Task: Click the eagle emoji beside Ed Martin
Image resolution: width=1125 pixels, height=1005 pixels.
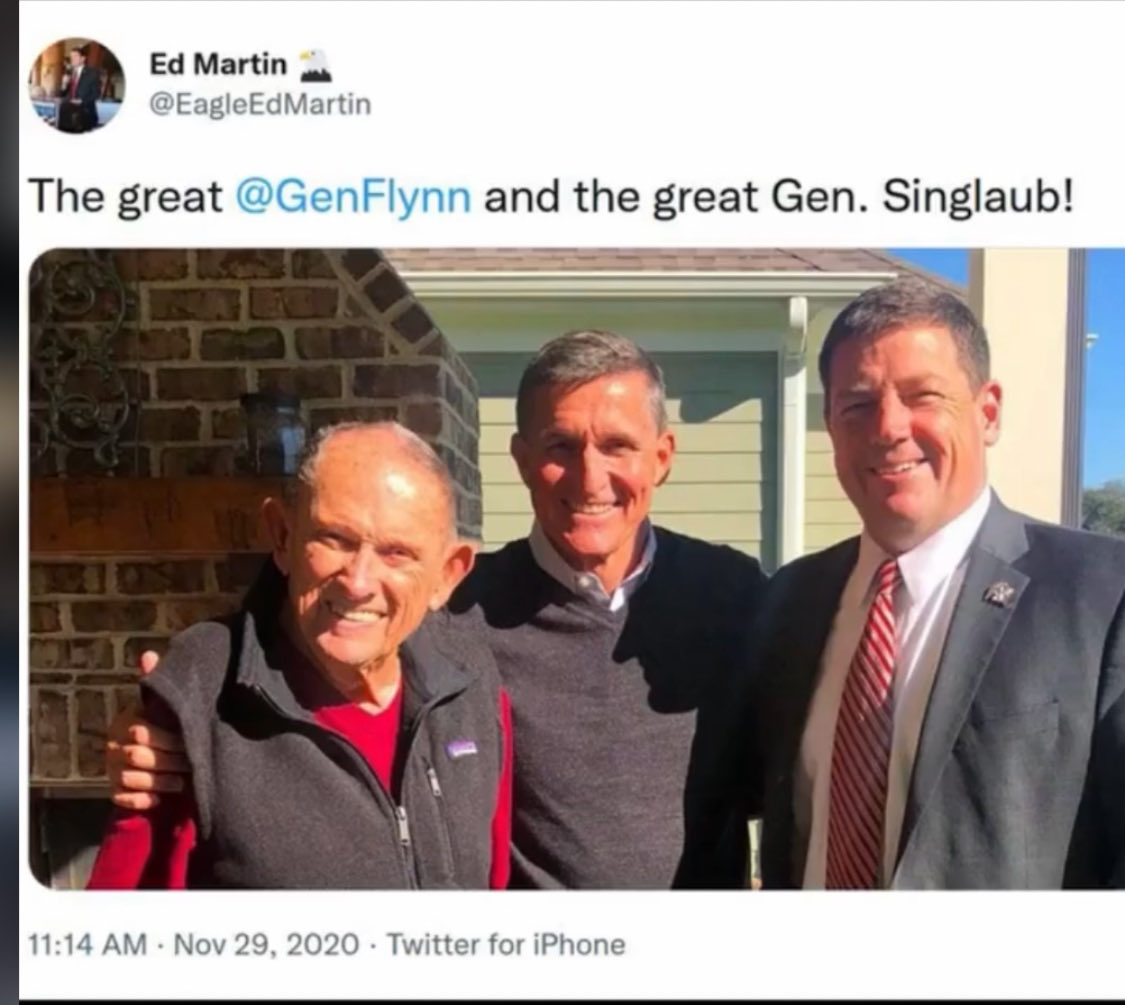Action: click(313, 65)
